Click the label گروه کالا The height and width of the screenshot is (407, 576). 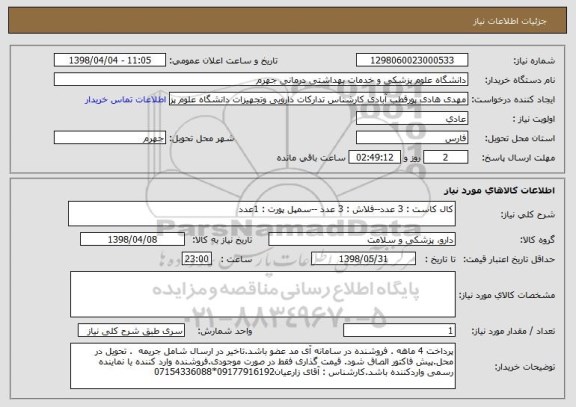coord(538,240)
